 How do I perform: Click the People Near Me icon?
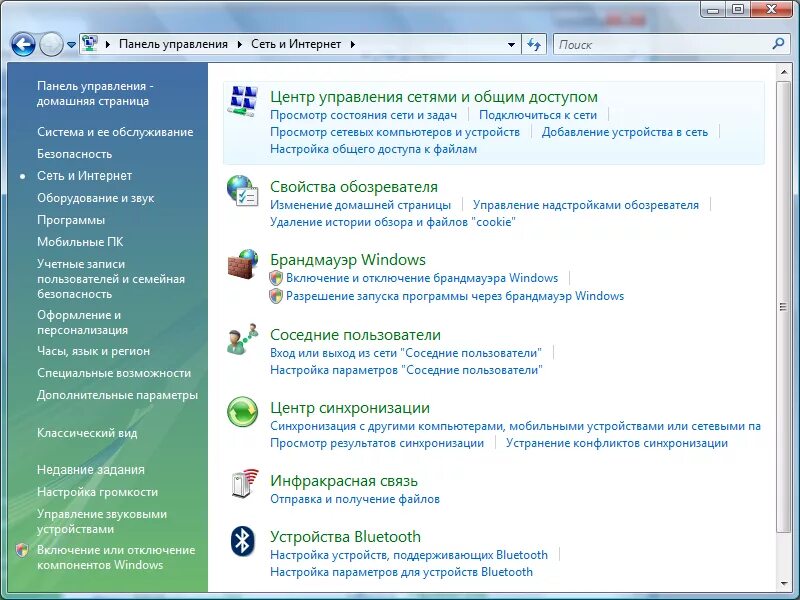click(242, 339)
